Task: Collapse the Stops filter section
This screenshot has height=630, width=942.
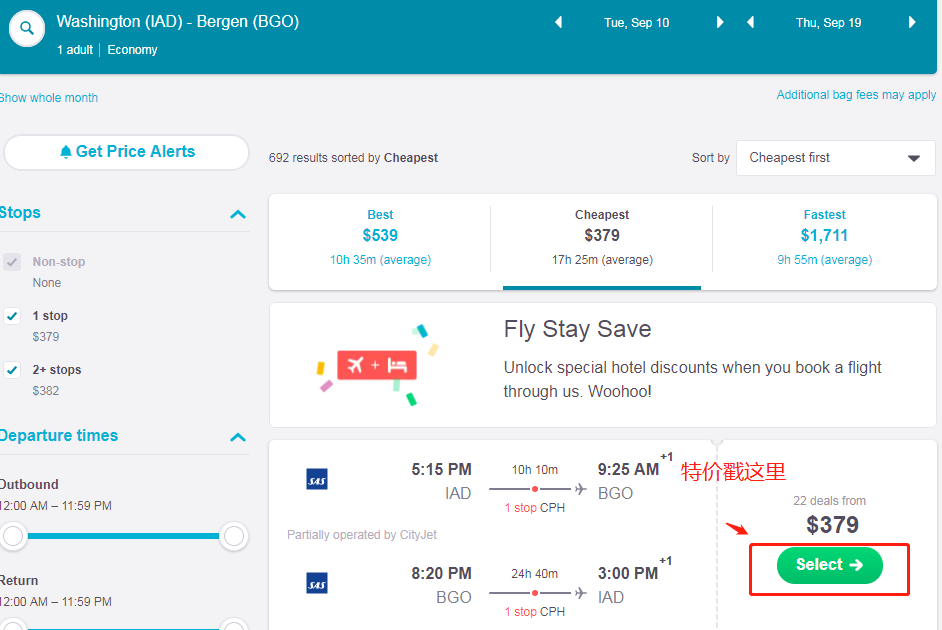Action: 238,214
